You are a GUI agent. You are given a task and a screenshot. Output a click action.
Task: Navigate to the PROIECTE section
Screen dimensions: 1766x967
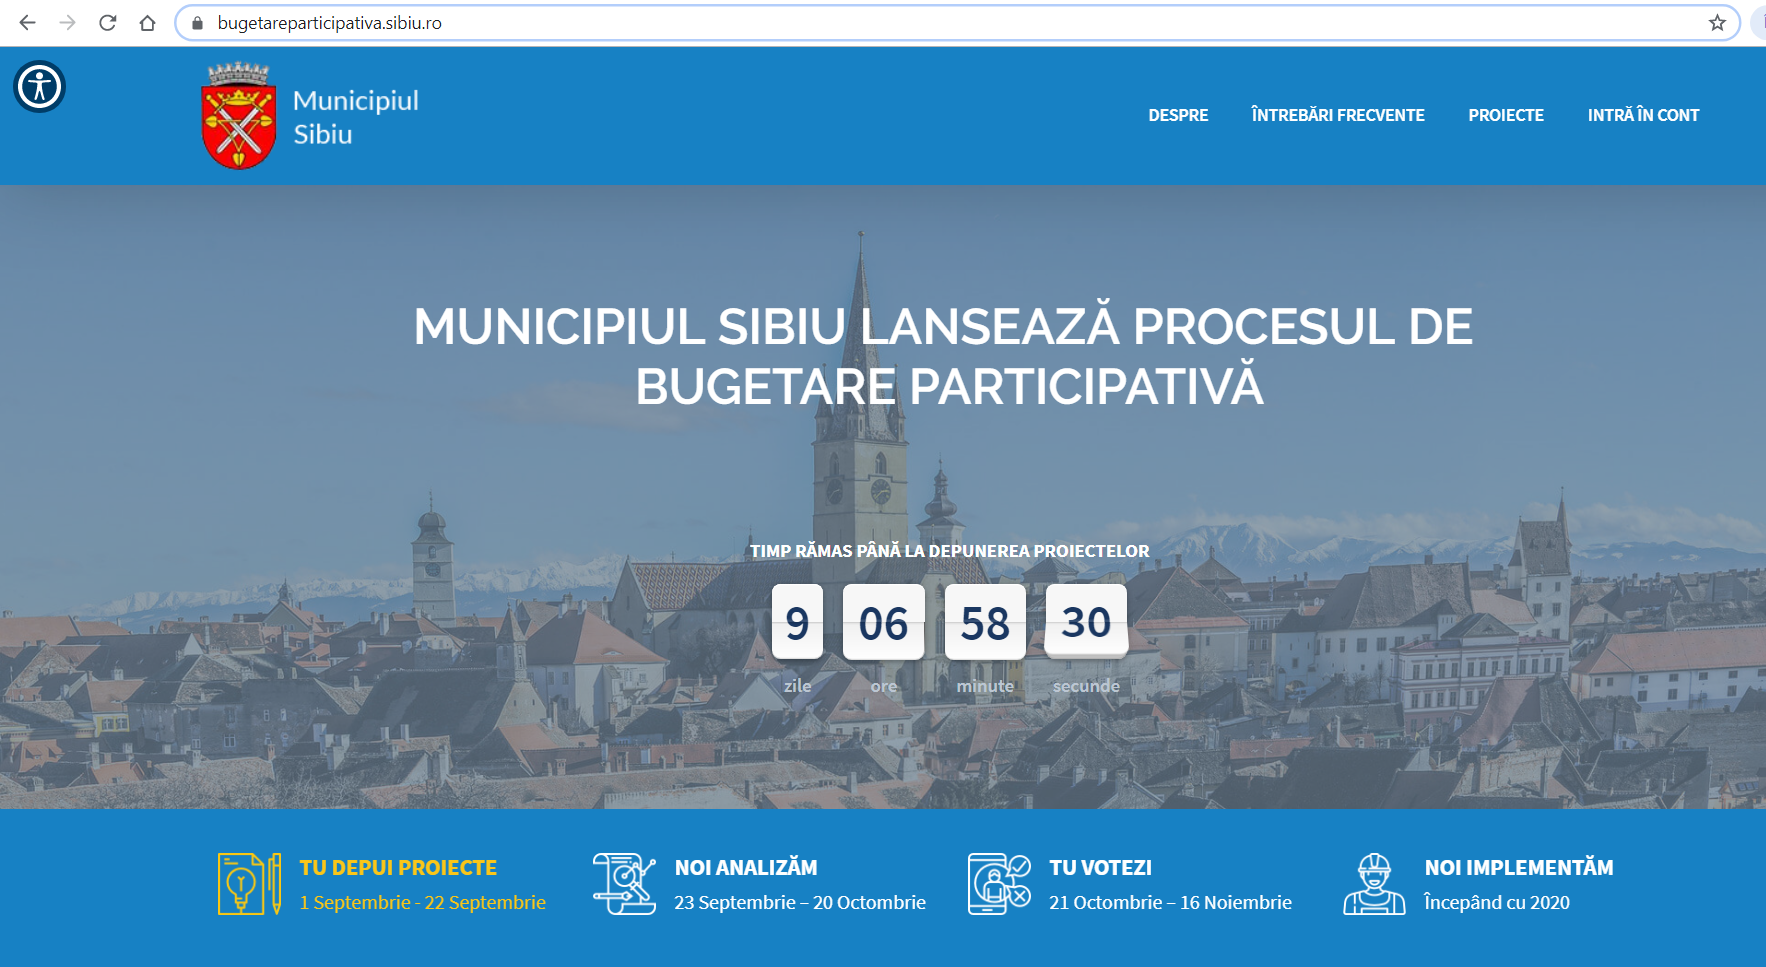click(1505, 115)
